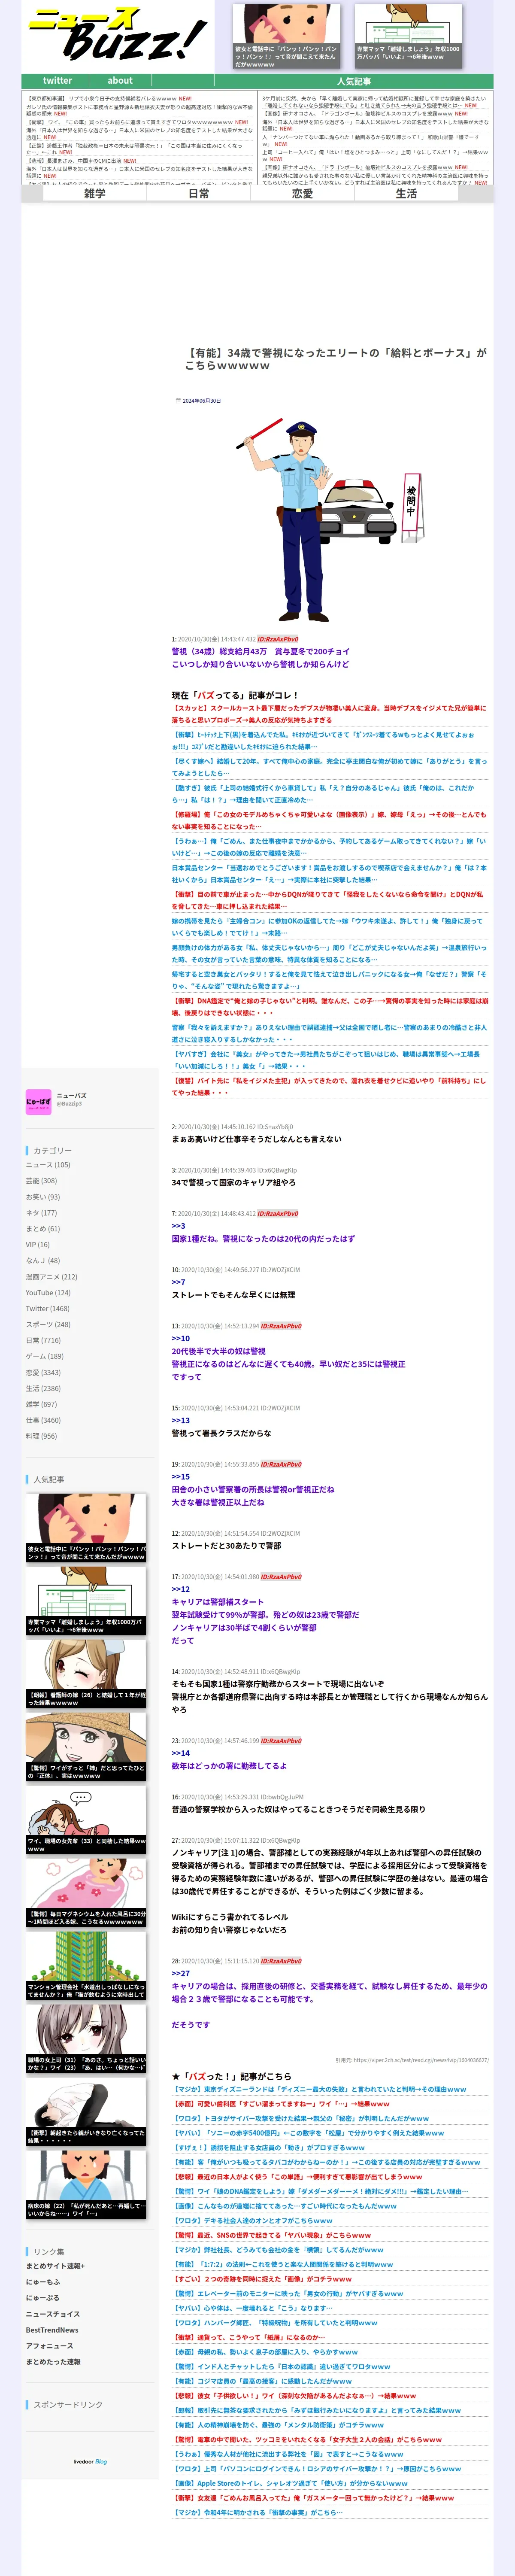Open sidebar thumbnail 病床の嫁(22)
The width and height of the screenshot is (515, 2576).
coord(86,2185)
